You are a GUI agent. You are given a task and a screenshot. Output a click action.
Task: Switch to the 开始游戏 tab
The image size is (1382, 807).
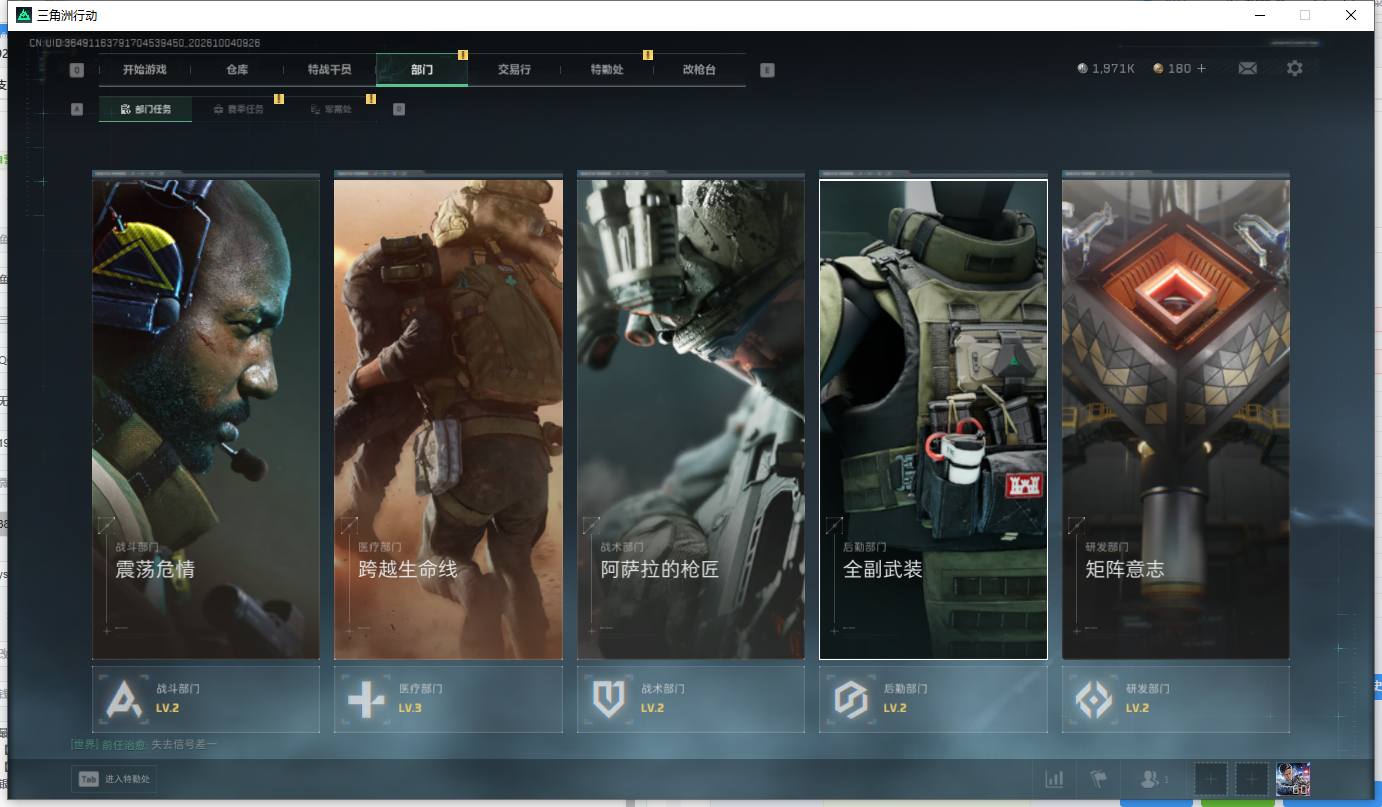tap(144, 70)
